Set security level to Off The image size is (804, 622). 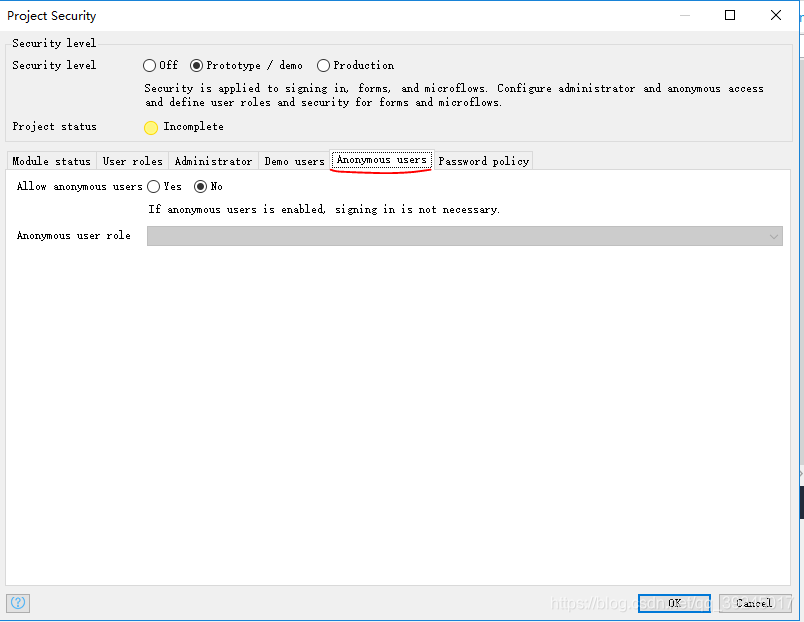(150, 66)
